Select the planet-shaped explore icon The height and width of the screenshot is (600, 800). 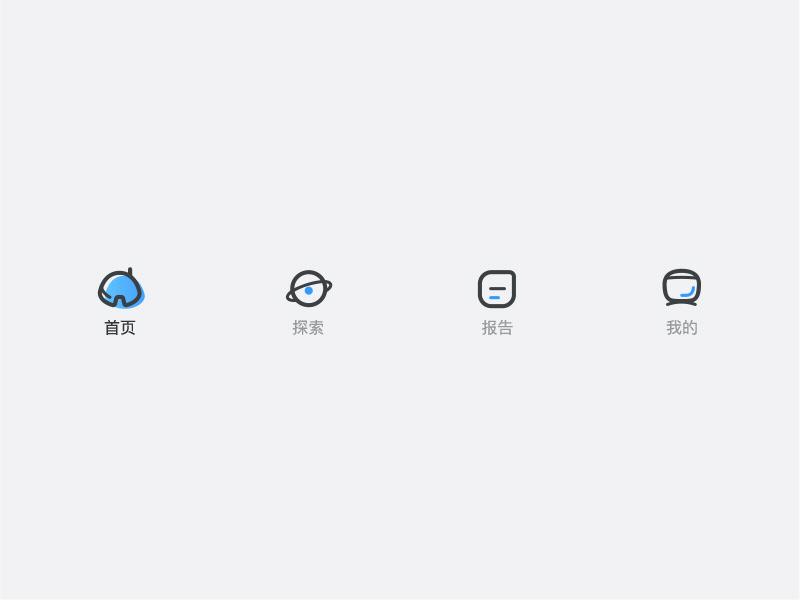click(x=309, y=289)
